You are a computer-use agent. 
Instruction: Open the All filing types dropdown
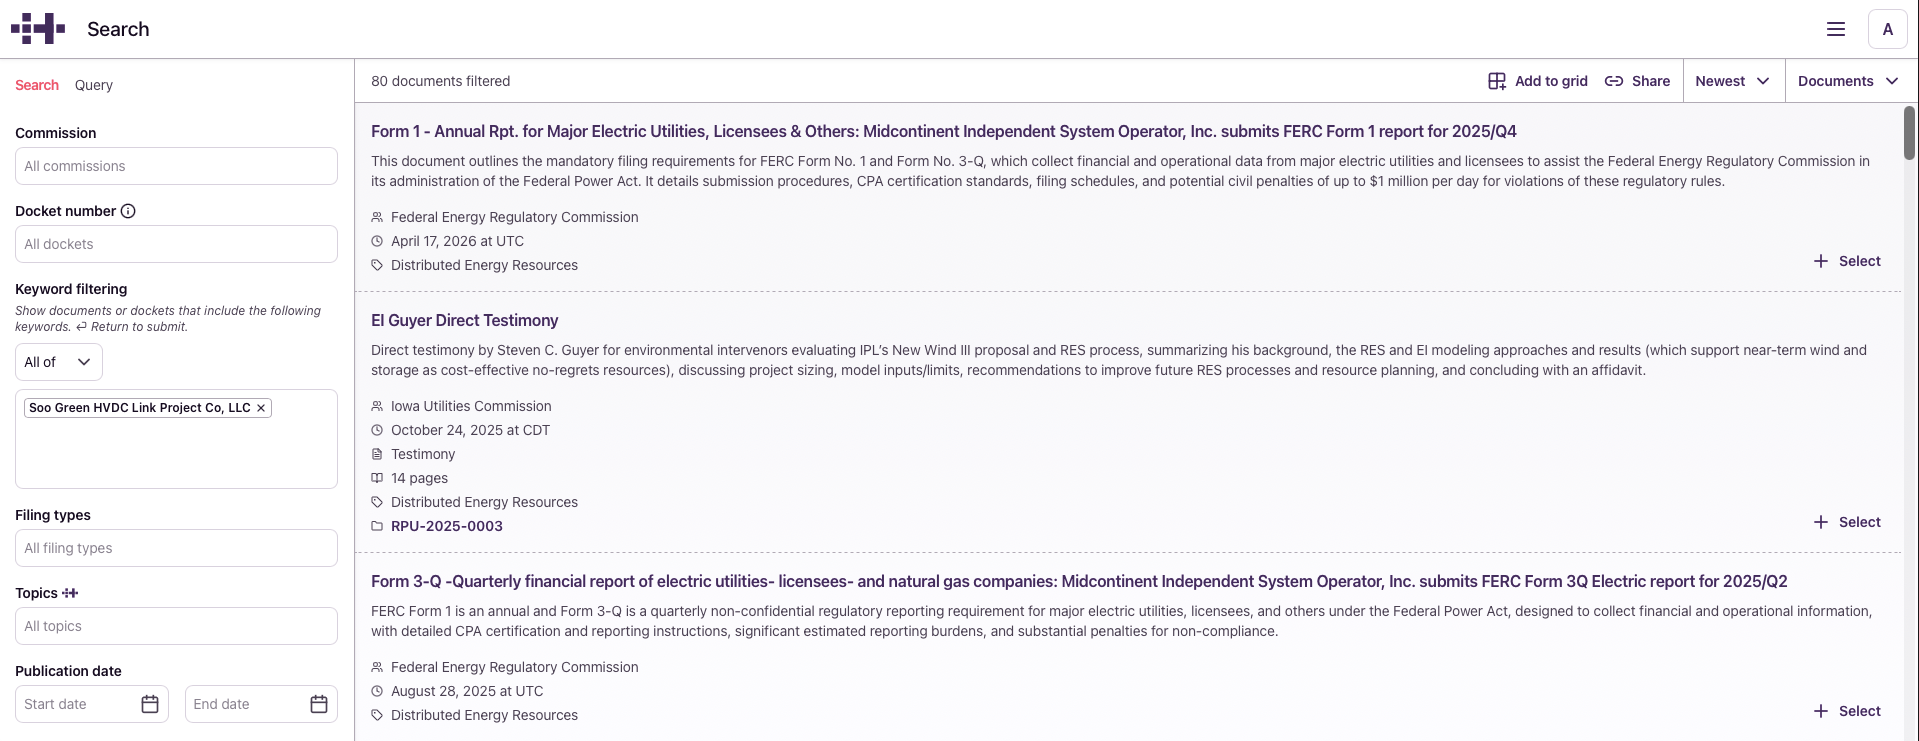coord(176,548)
